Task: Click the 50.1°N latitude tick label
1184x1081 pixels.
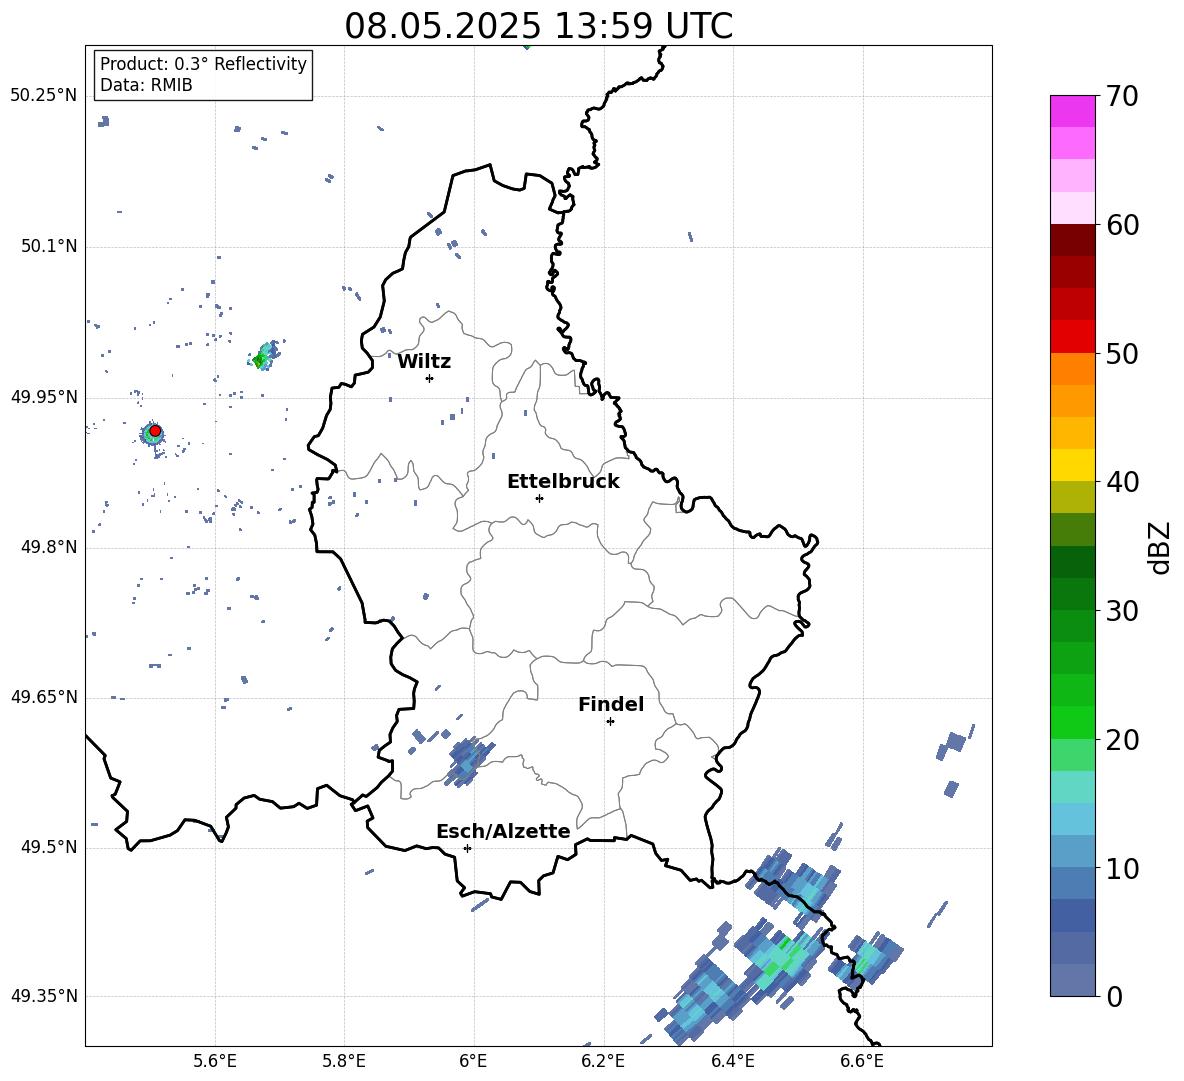Action: click(x=48, y=246)
